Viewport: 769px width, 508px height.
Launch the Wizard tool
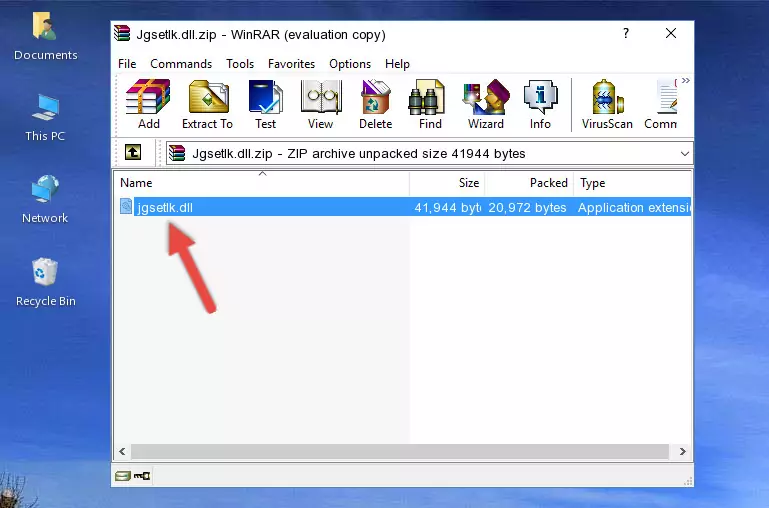pos(486,104)
